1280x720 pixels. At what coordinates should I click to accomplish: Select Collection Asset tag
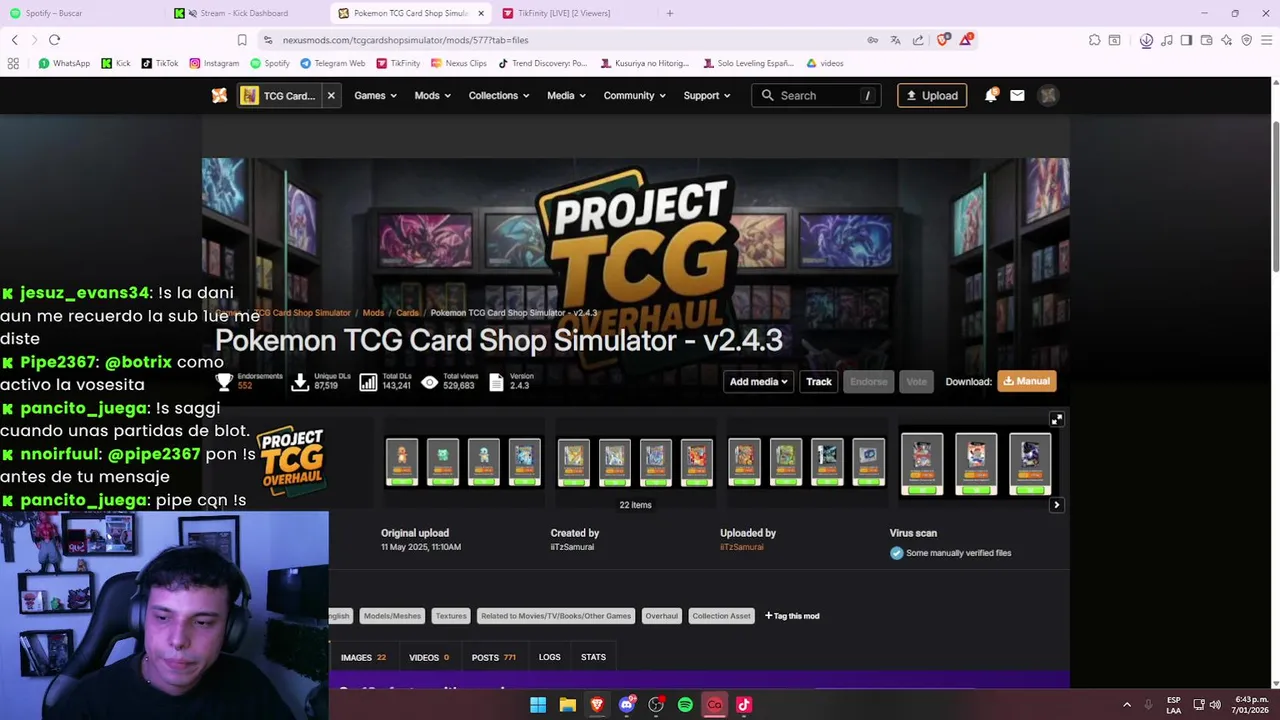coord(721,616)
